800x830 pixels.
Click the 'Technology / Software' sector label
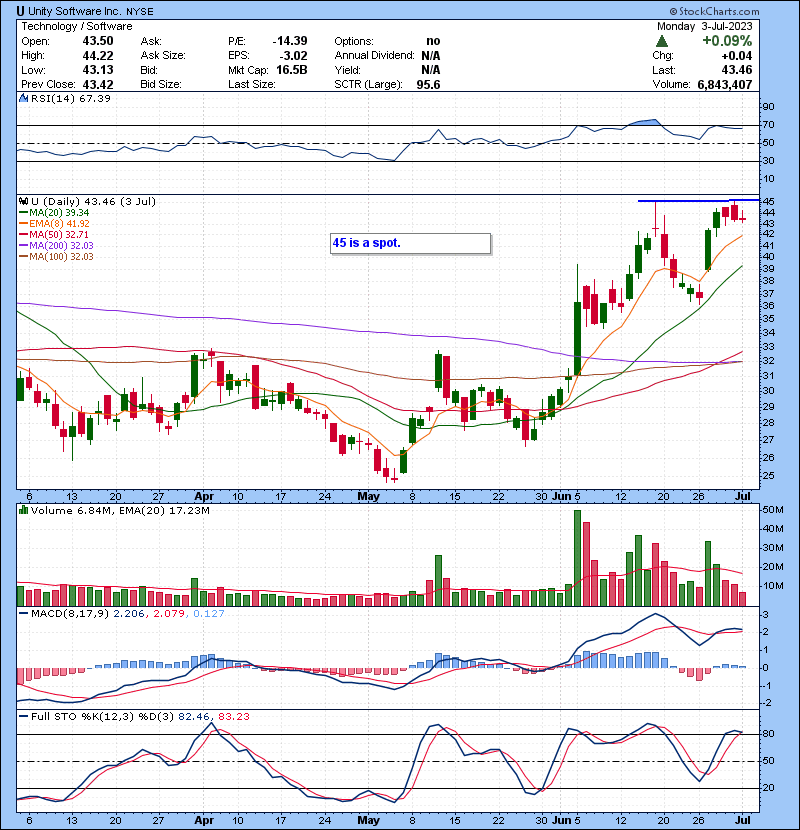(77, 26)
